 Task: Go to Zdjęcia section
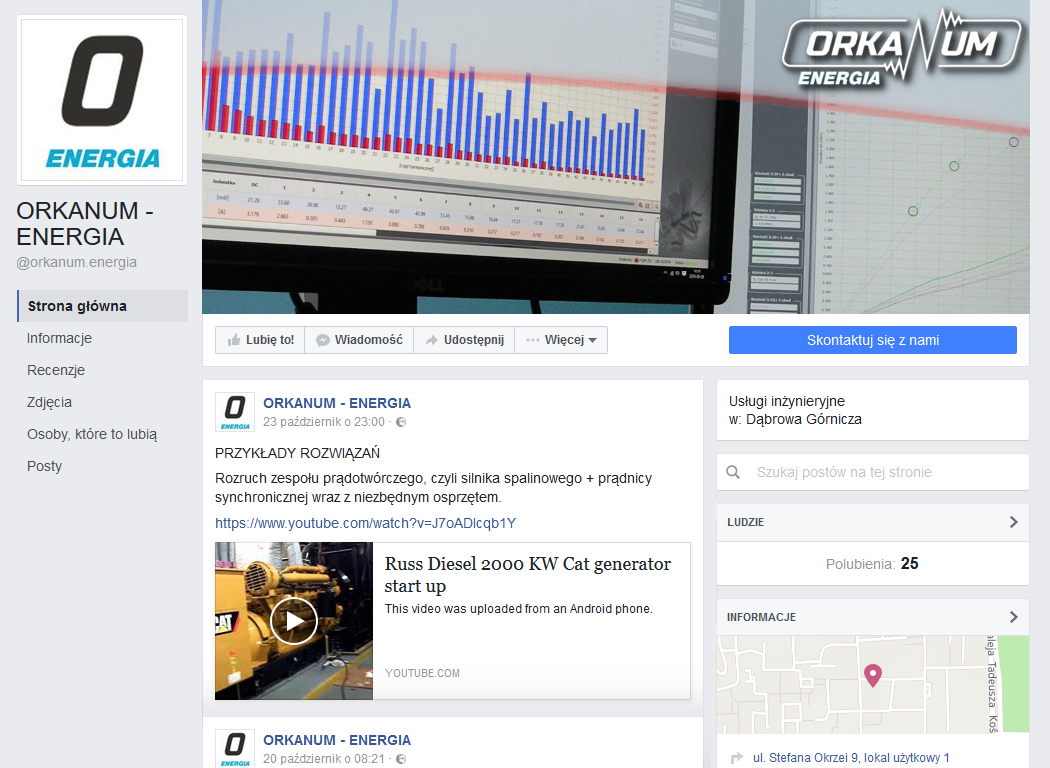pos(49,402)
